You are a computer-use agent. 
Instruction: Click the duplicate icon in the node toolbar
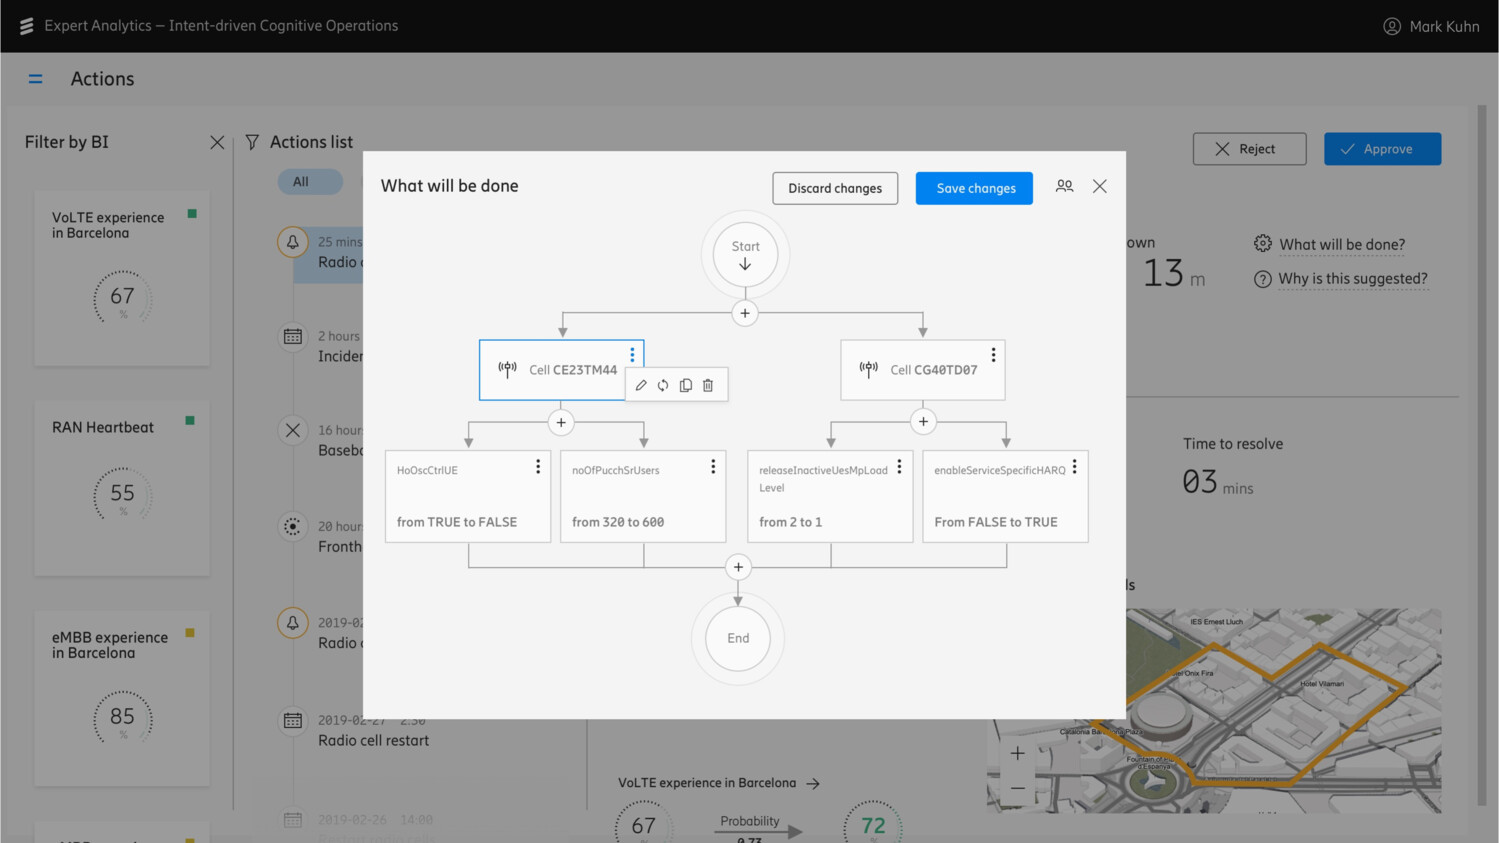click(685, 385)
